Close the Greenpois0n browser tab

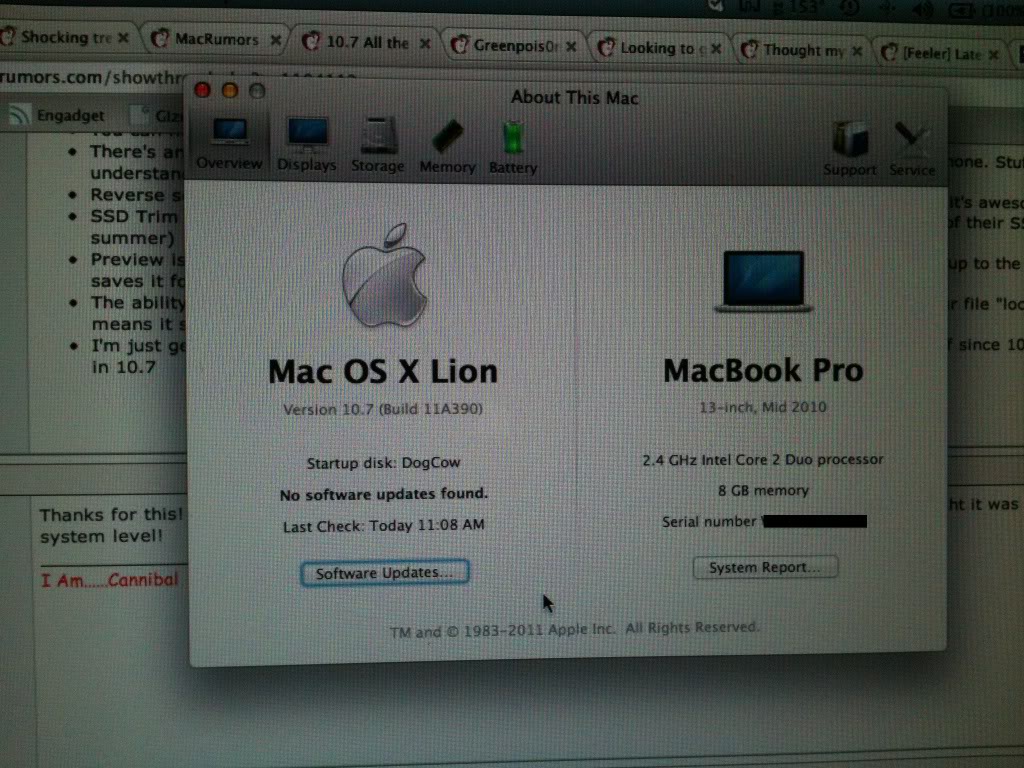(571, 46)
